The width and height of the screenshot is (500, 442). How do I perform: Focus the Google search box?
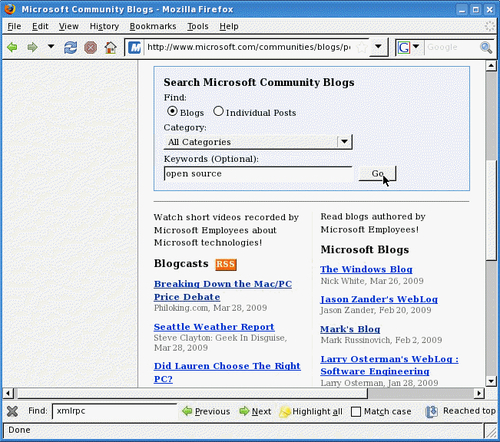pyautogui.click(x=452, y=47)
